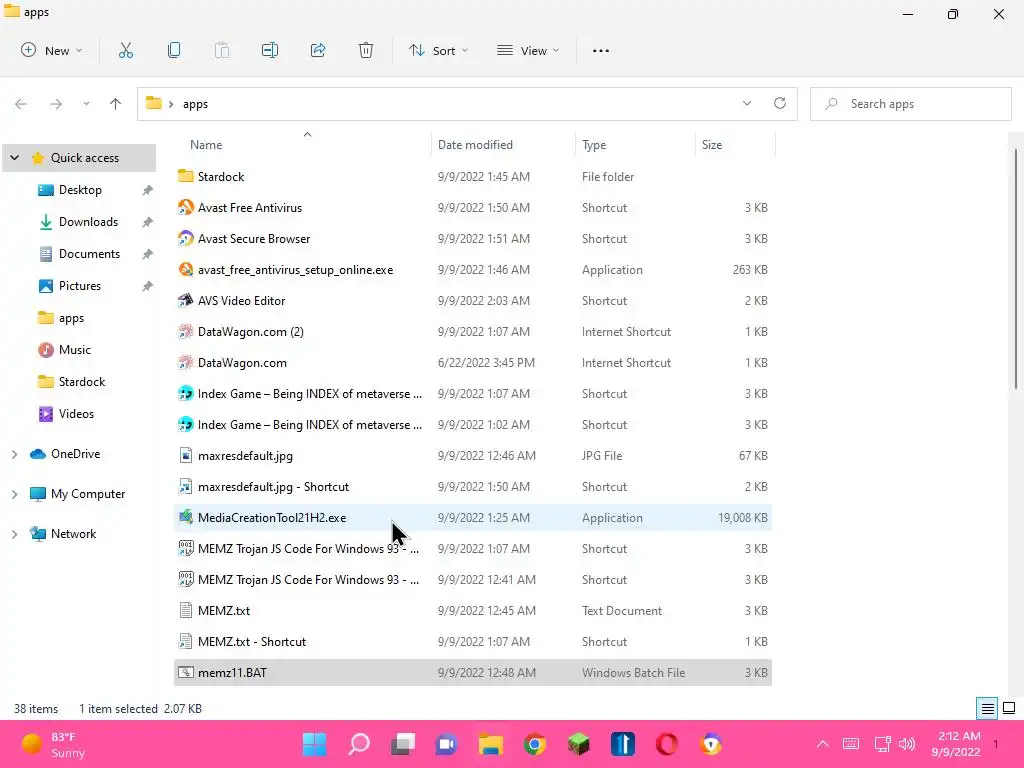Switch to details view layout icon
The height and width of the screenshot is (768, 1024).
pyautogui.click(x=987, y=709)
